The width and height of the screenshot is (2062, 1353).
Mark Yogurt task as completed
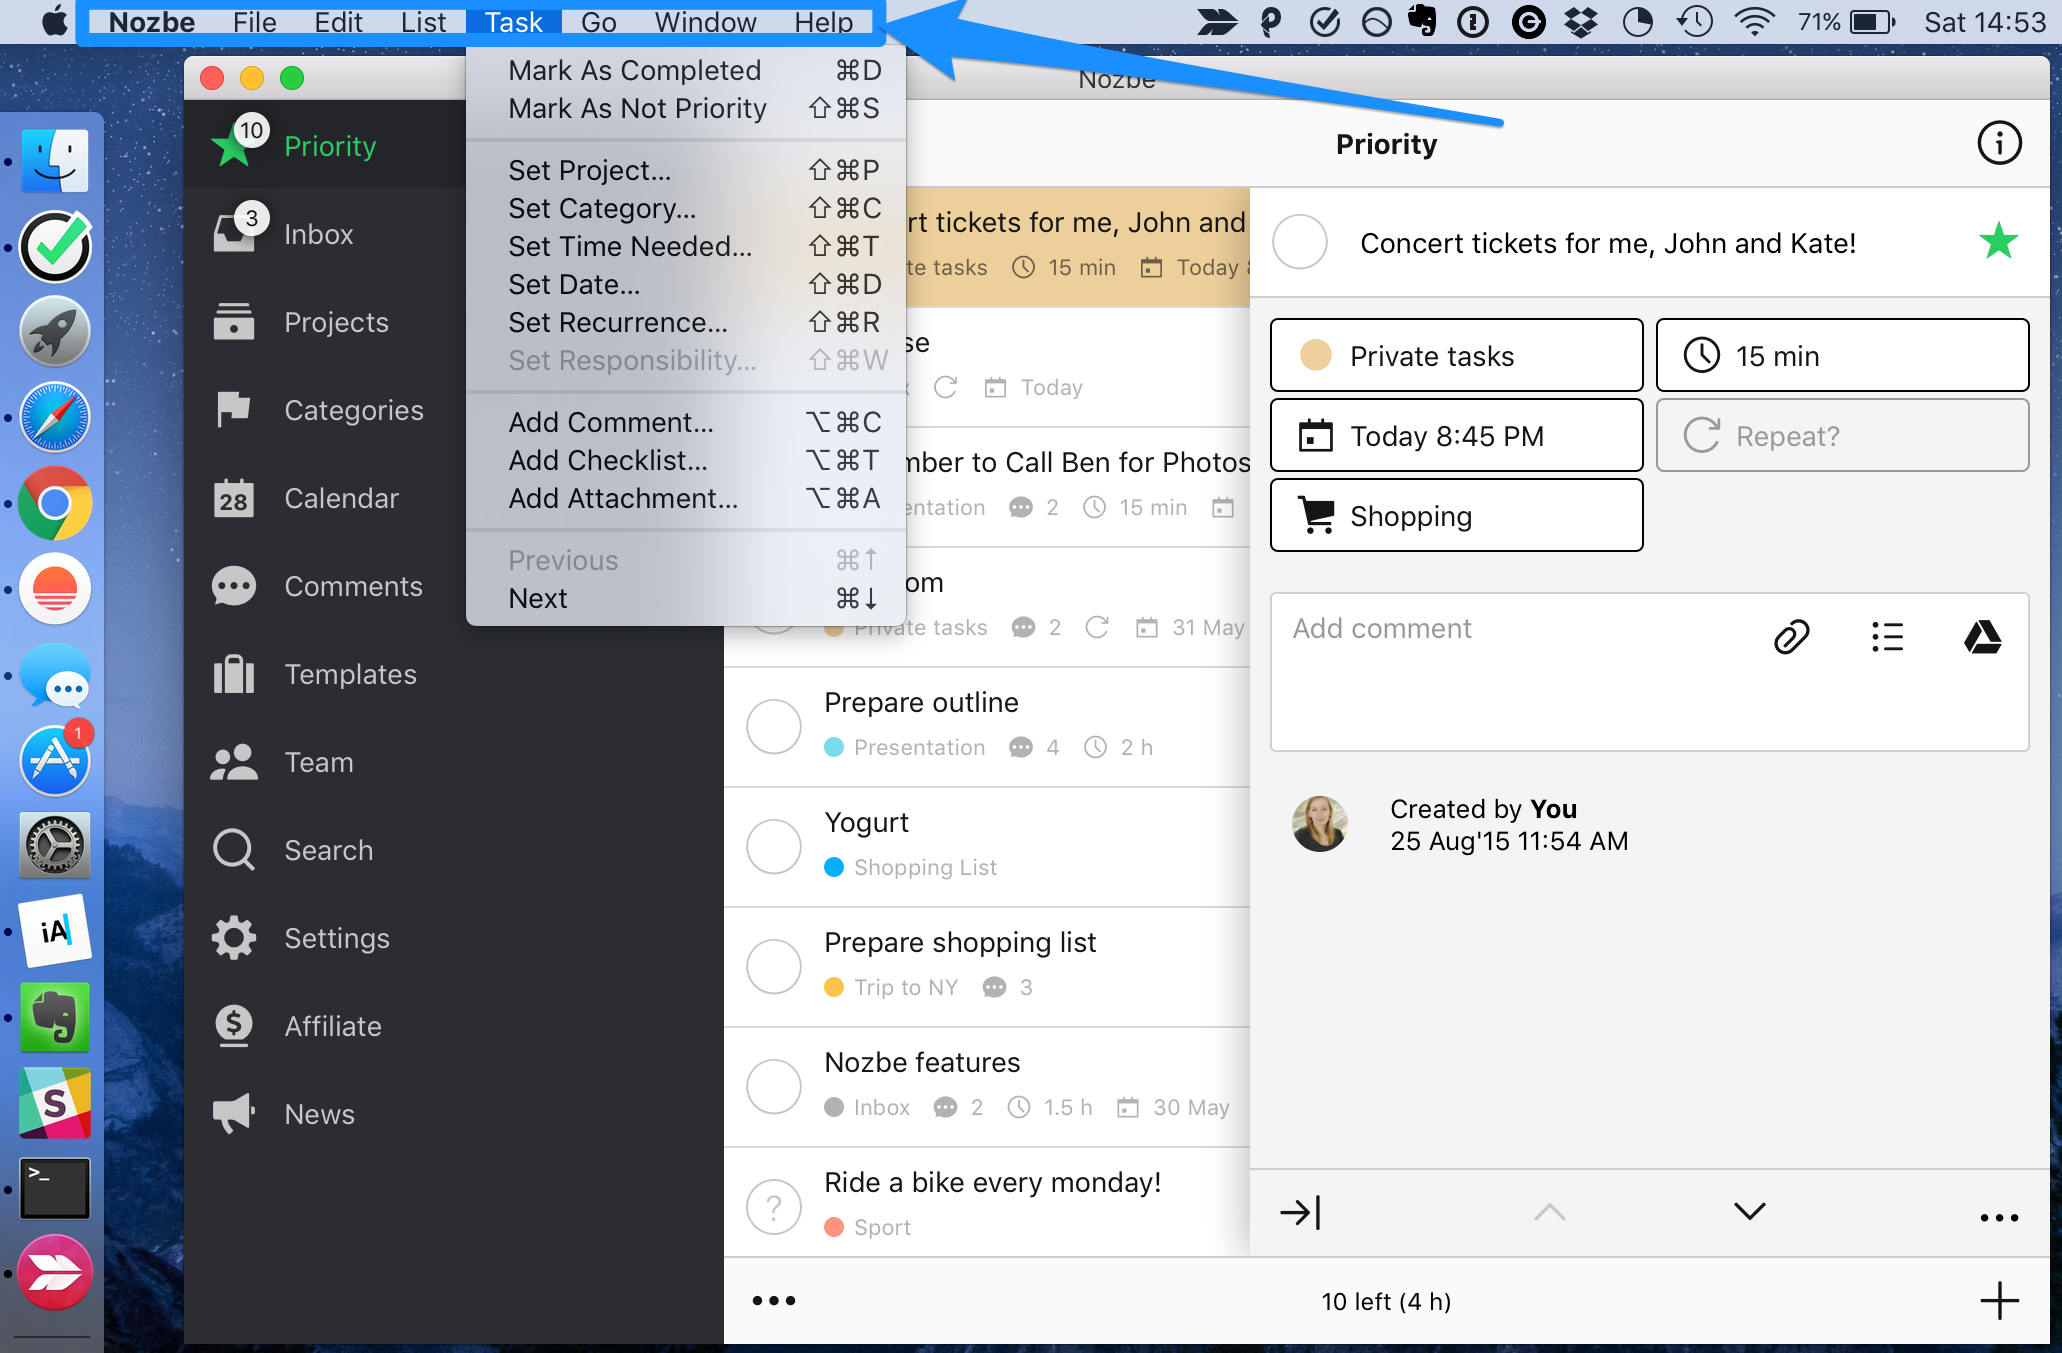coord(774,846)
